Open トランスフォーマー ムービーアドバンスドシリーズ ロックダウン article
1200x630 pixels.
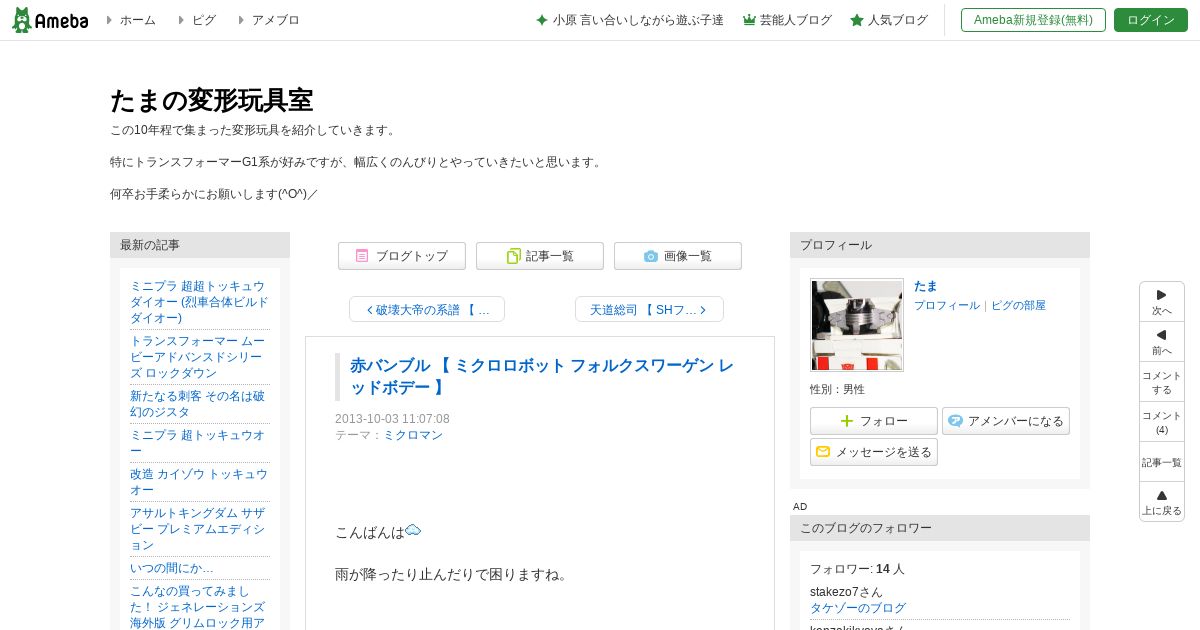coord(197,357)
